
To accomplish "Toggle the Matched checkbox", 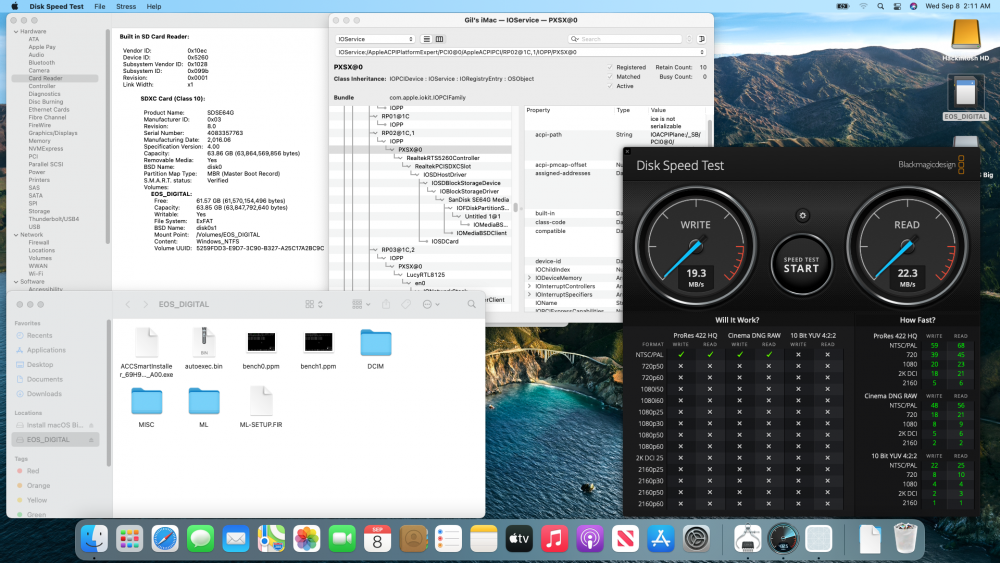I will pyautogui.click(x=610, y=77).
